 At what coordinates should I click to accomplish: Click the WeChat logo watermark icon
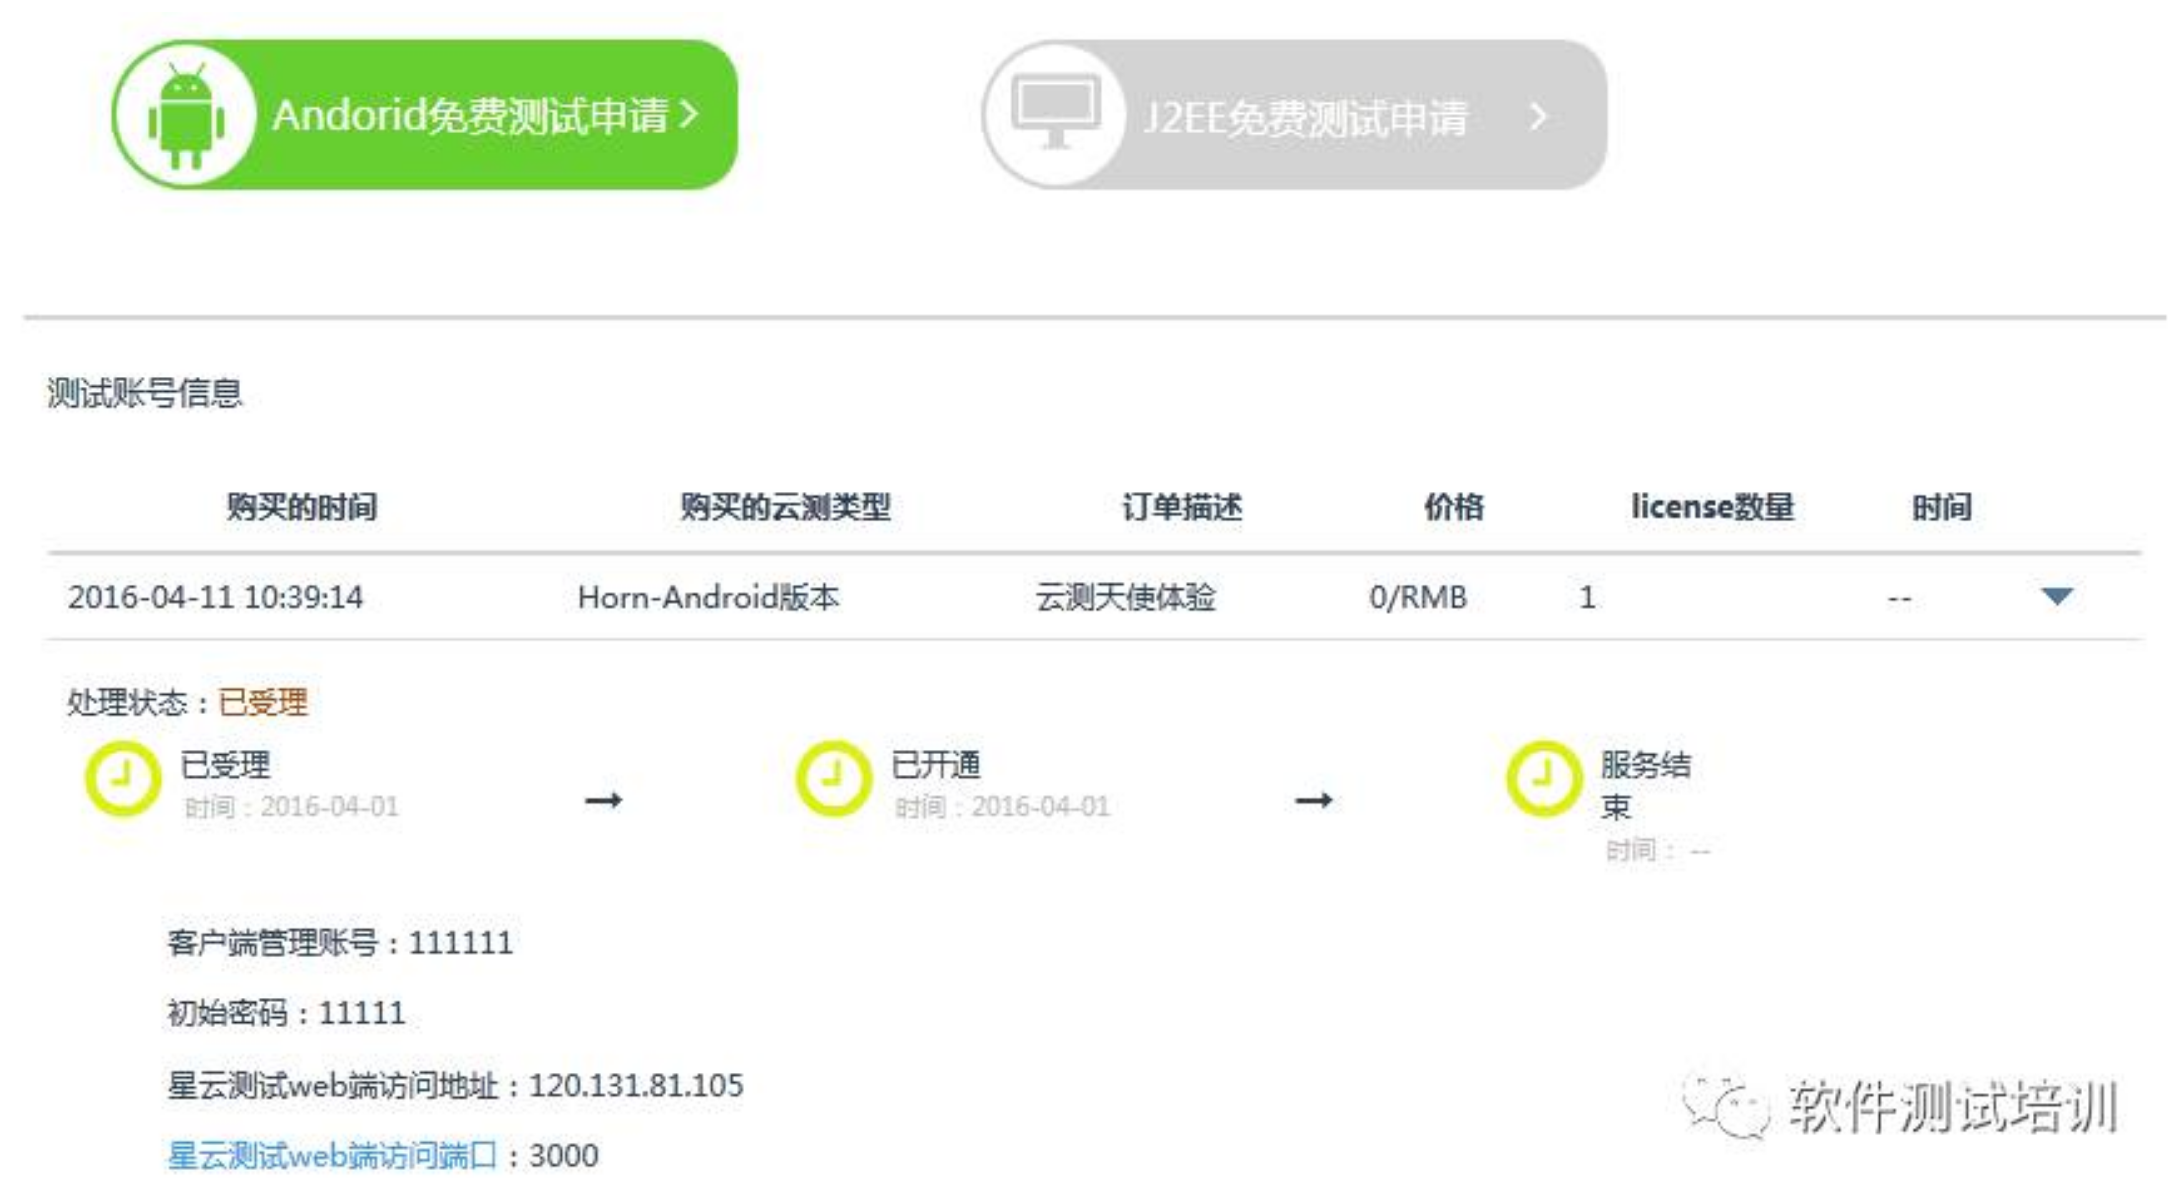[1727, 1106]
